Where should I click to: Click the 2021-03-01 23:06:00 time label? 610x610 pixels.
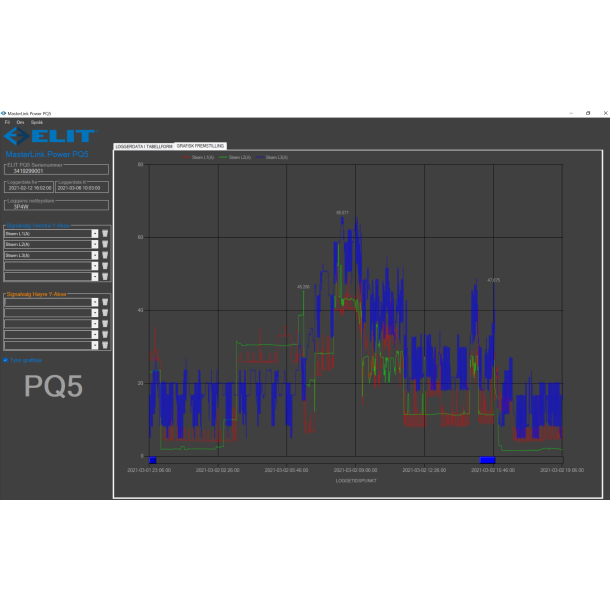(149, 470)
